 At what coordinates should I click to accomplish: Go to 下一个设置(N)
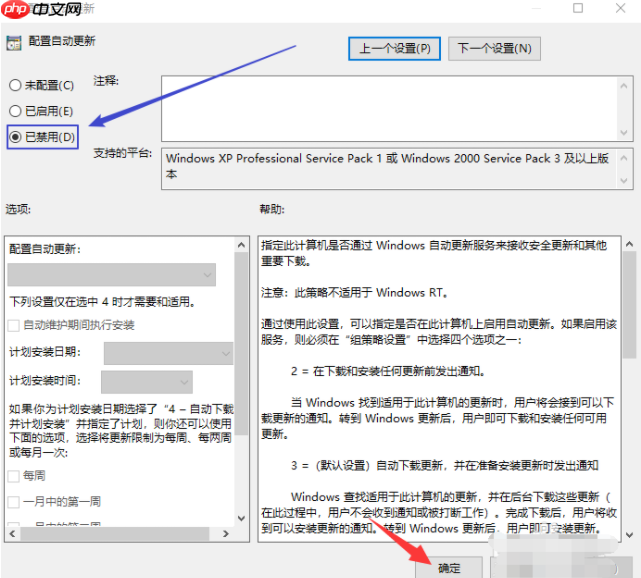pyautogui.click(x=494, y=49)
